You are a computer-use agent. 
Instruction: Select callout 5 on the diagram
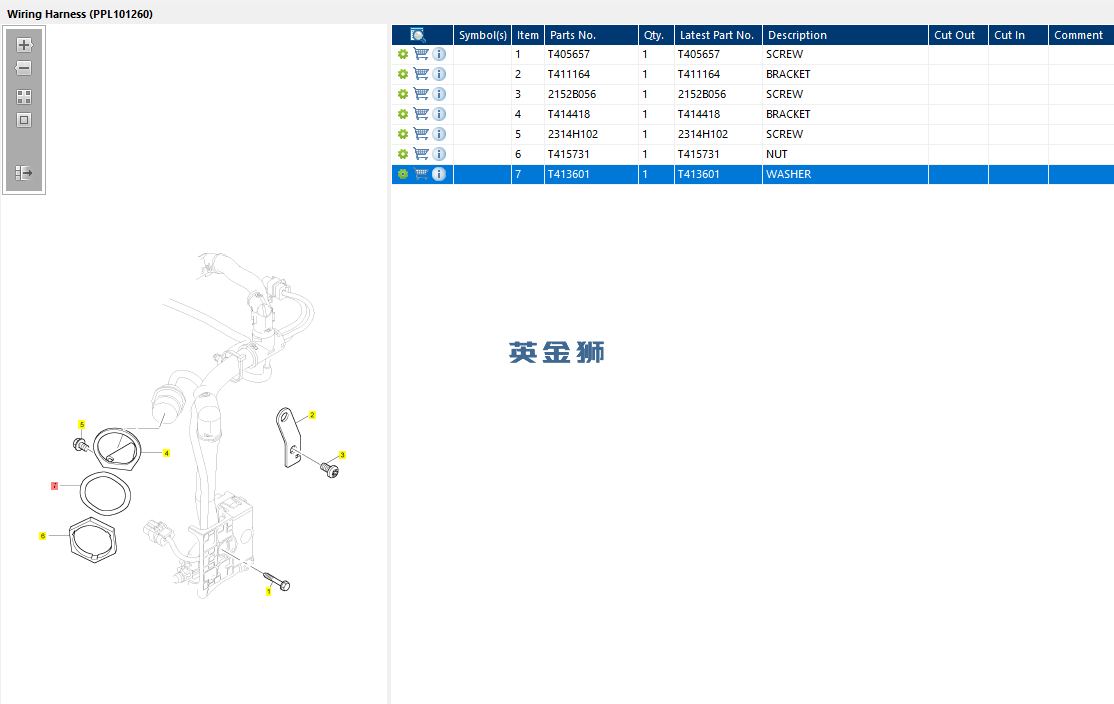point(82,424)
